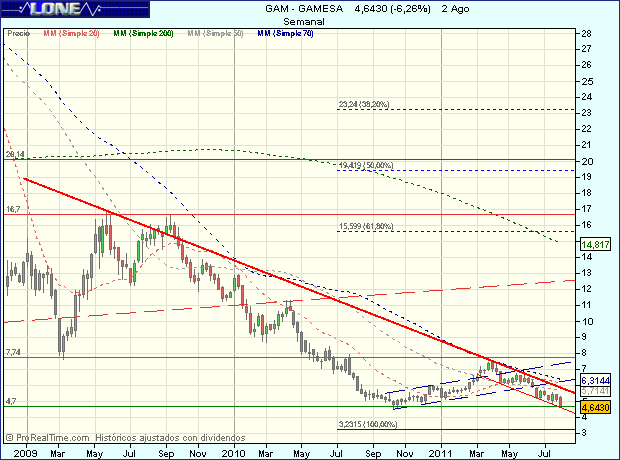
Task: Click the 2011 marker on time axis
Action: coord(444,453)
